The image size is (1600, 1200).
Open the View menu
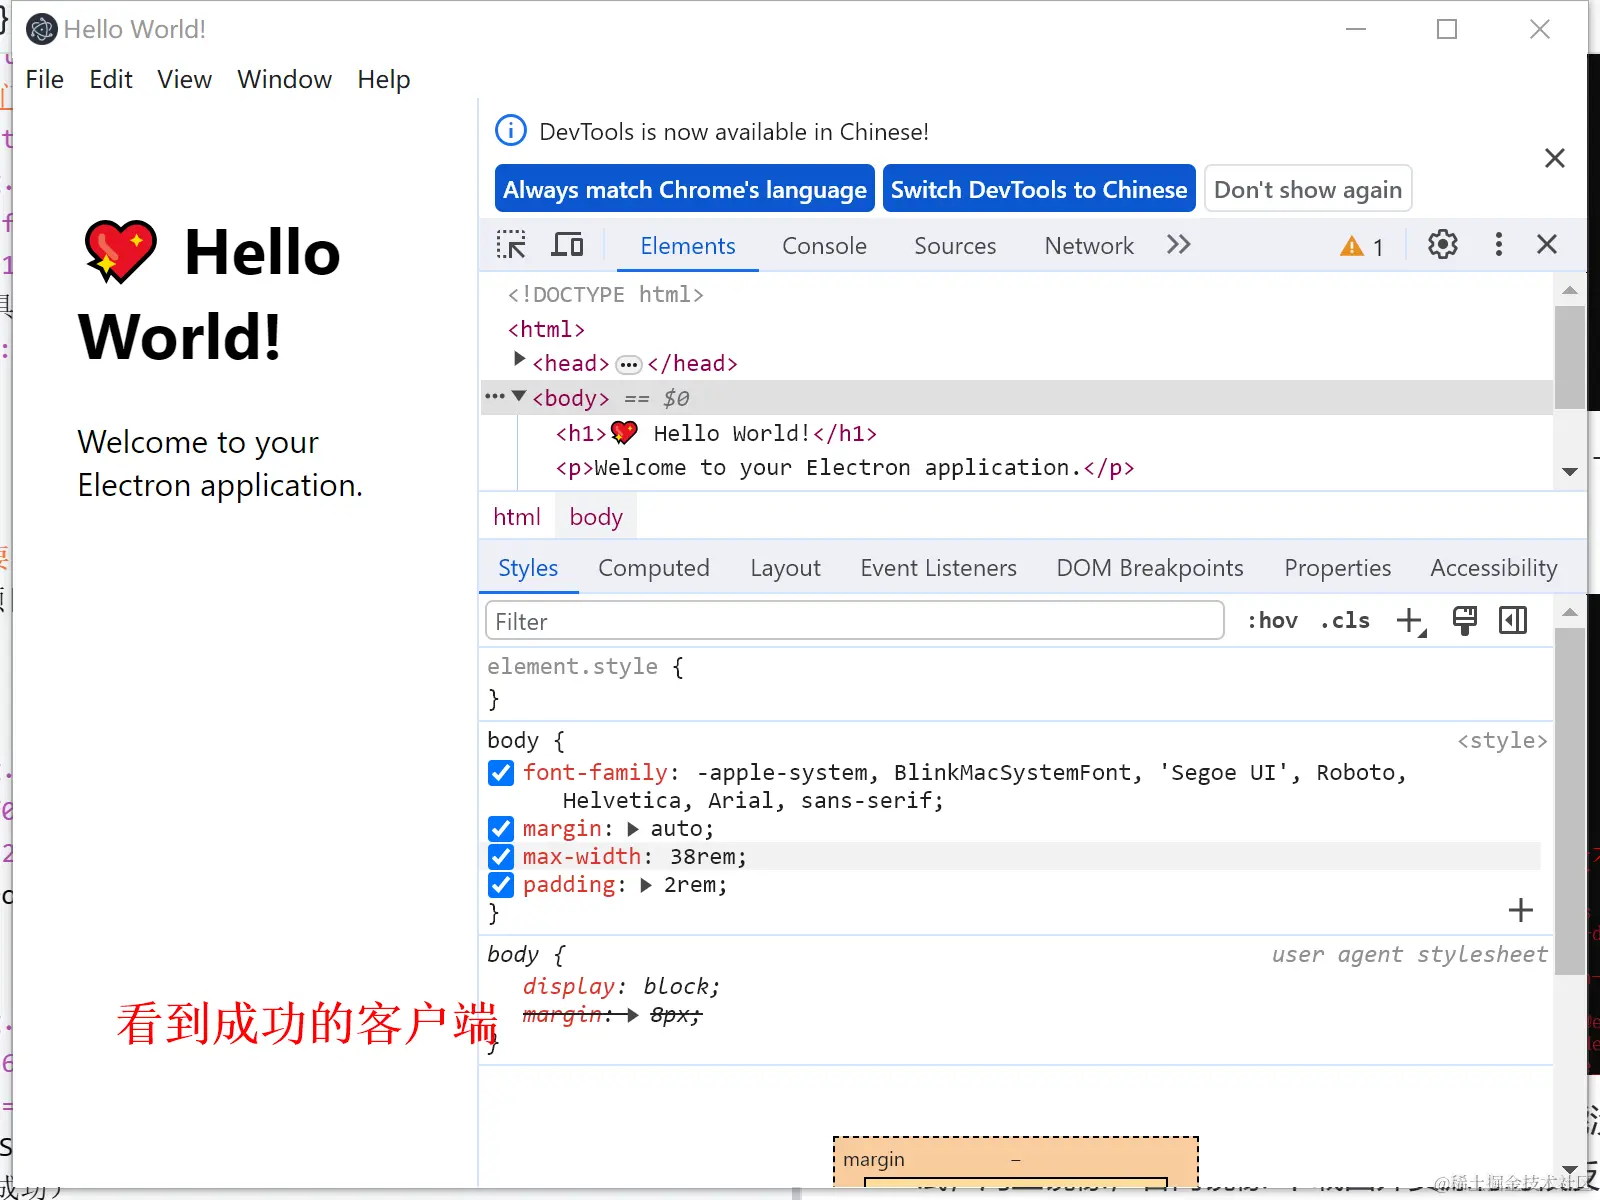tap(185, 79)
